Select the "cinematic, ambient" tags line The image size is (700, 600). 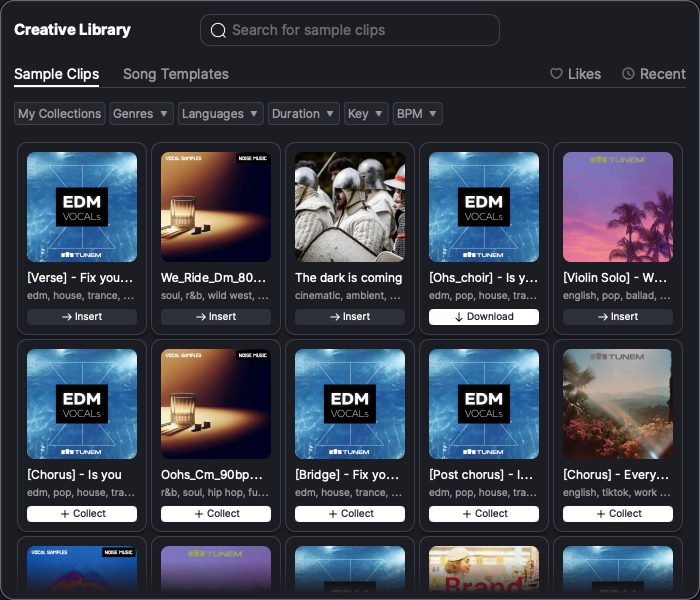point(348,296)
